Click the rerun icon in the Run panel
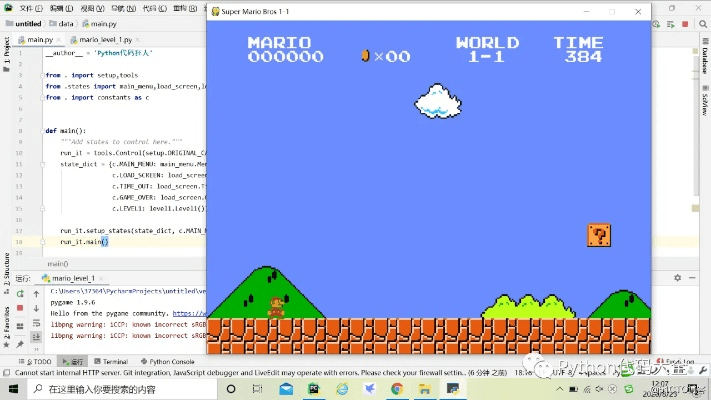 [x=20, y=294]
